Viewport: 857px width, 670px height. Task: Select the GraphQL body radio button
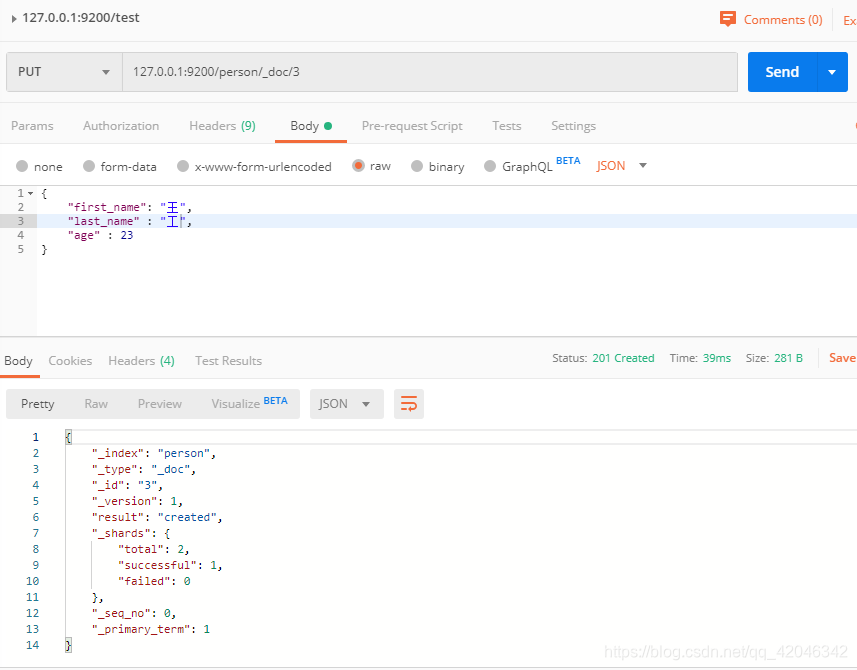click(490, 166)
